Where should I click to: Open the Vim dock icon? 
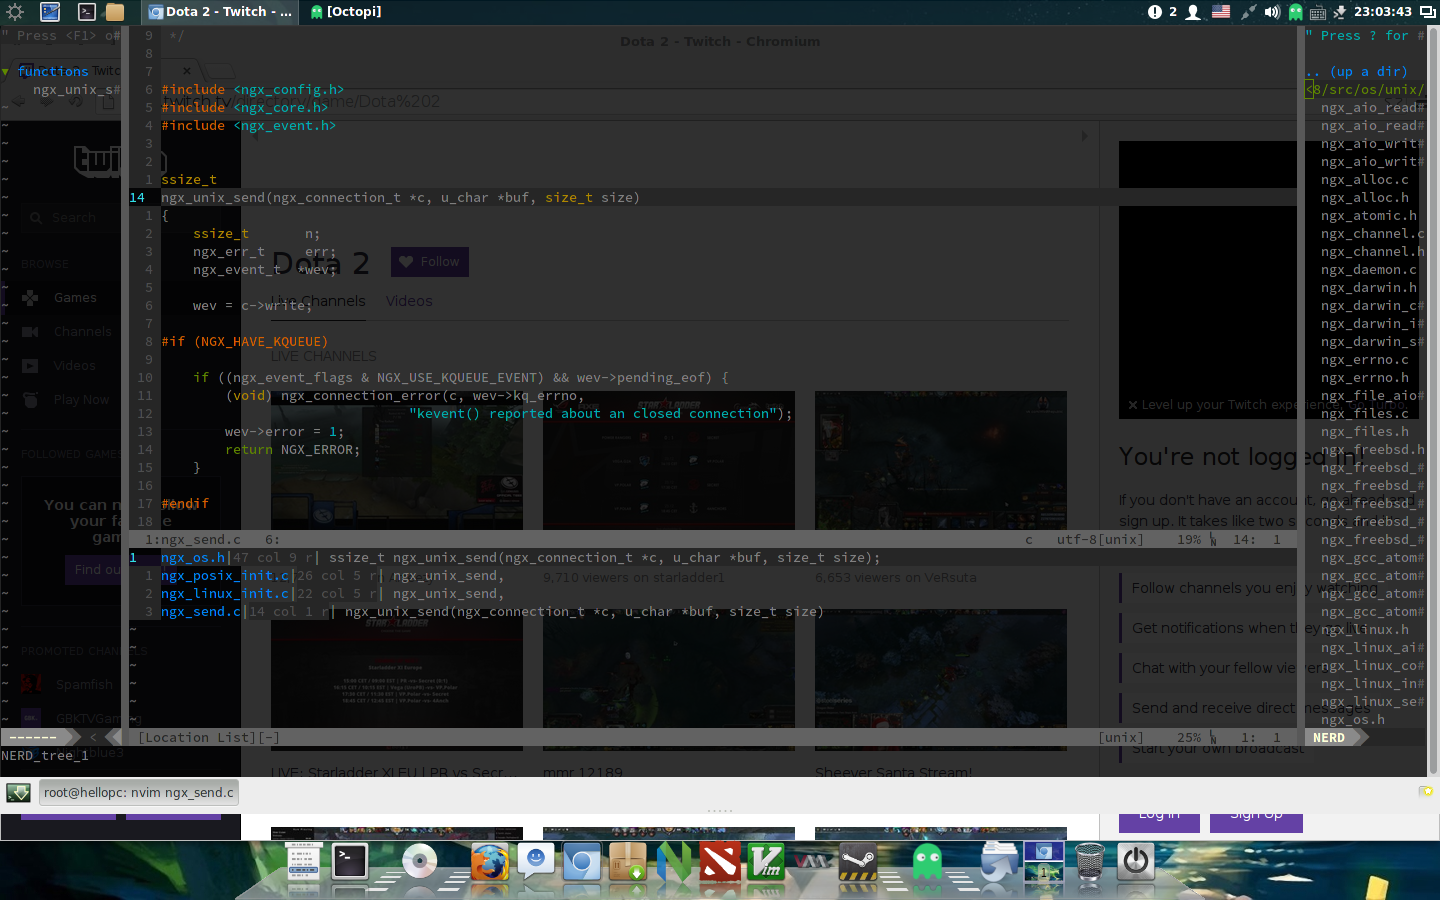point(766,862)
